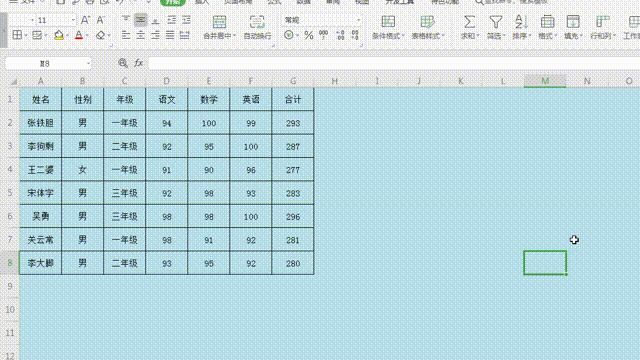Viewport: 640px width, 360px height.
Task: Select column M header
Action: pyautogui.click(x=545, y=81)
